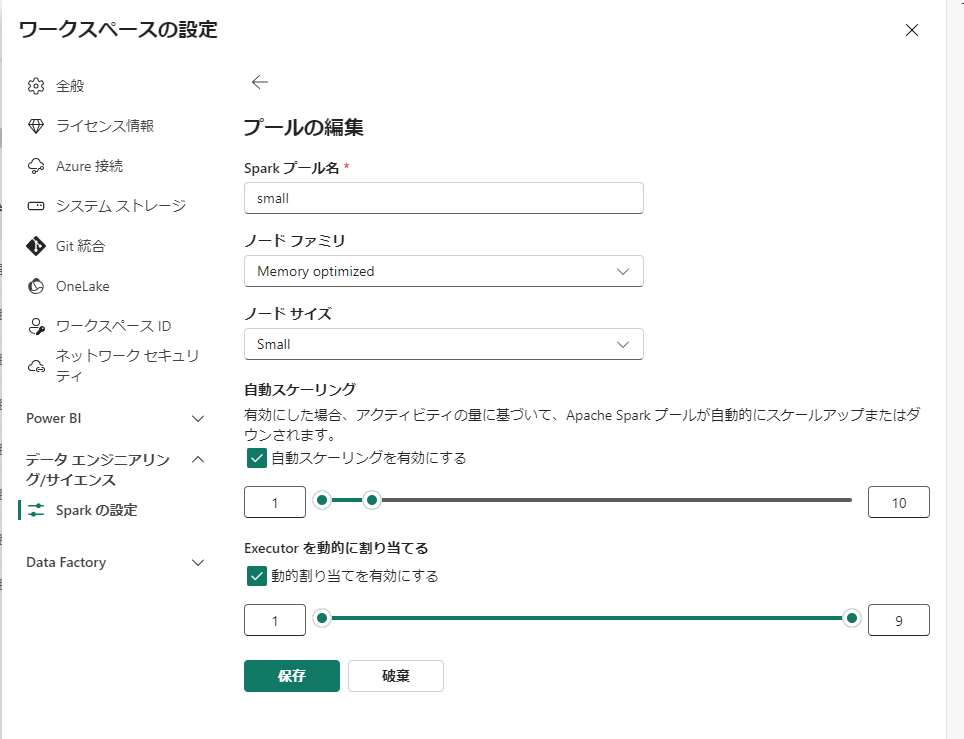Image resolution: width=964 pixels, height=739 pixels.
Task: Collapse the データ エンジニアリング/サイエンス section
Action: pos(198,460)
